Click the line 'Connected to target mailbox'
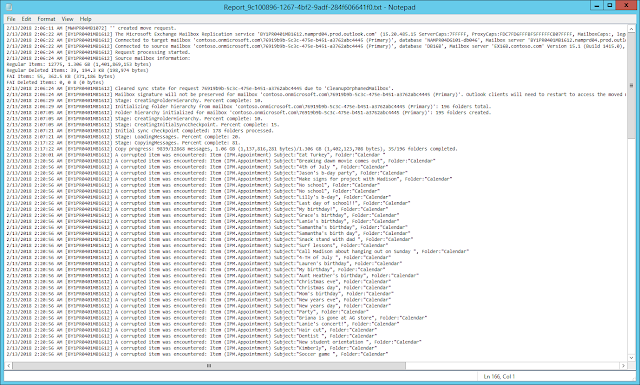The height and width of the screenshot is (385, 640). [x=316, y=40]
